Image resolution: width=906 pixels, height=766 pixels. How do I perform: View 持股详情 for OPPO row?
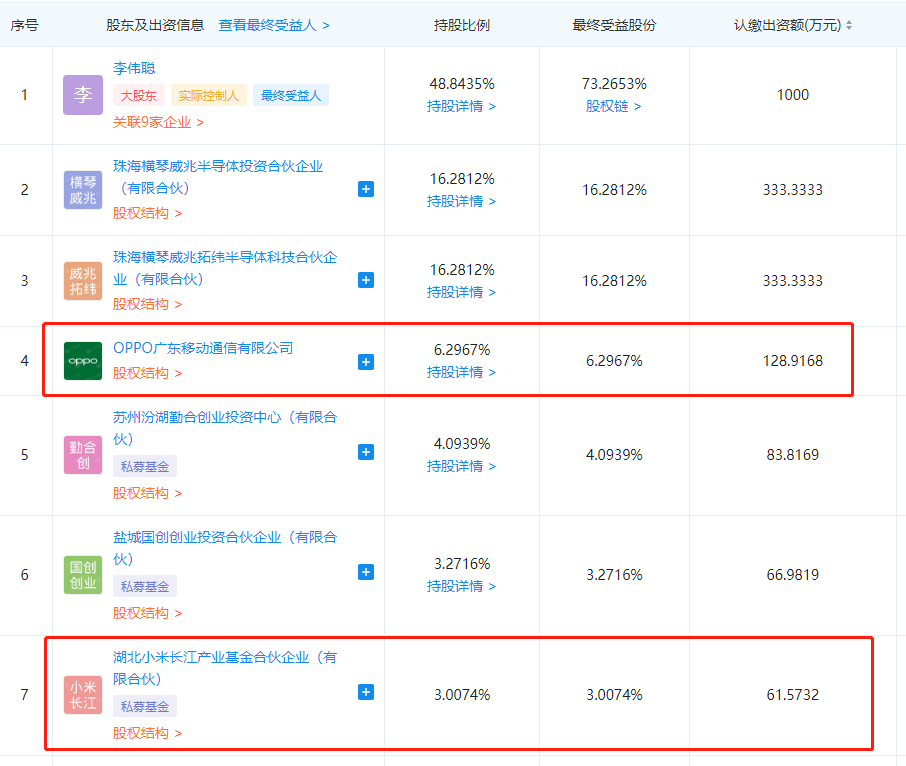pos(461,372)
